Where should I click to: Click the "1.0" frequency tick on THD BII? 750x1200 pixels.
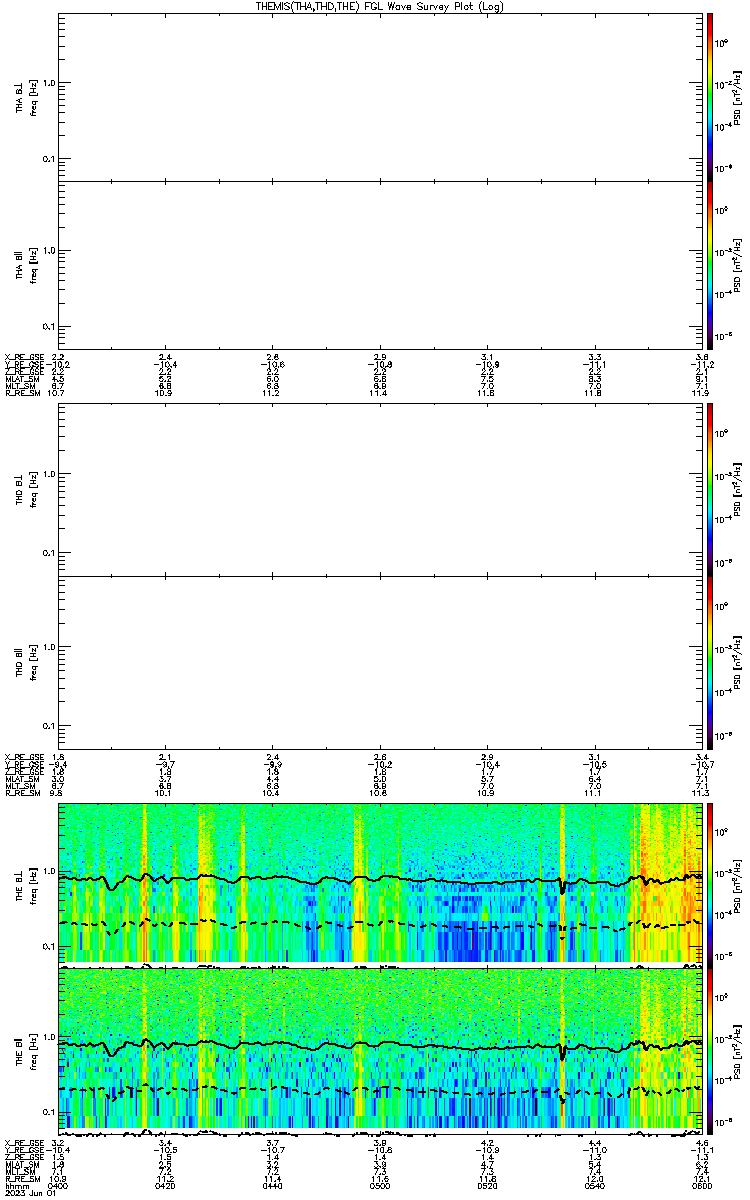tap(50, 647)
